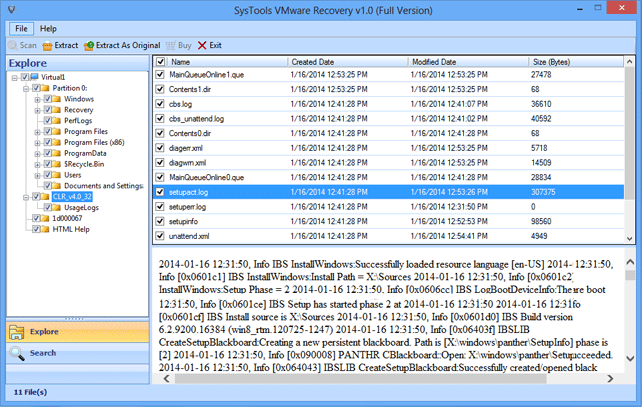This screenshot has height=407, width=642.
Task: Click the Recovery folder icon
Action: 57,110
